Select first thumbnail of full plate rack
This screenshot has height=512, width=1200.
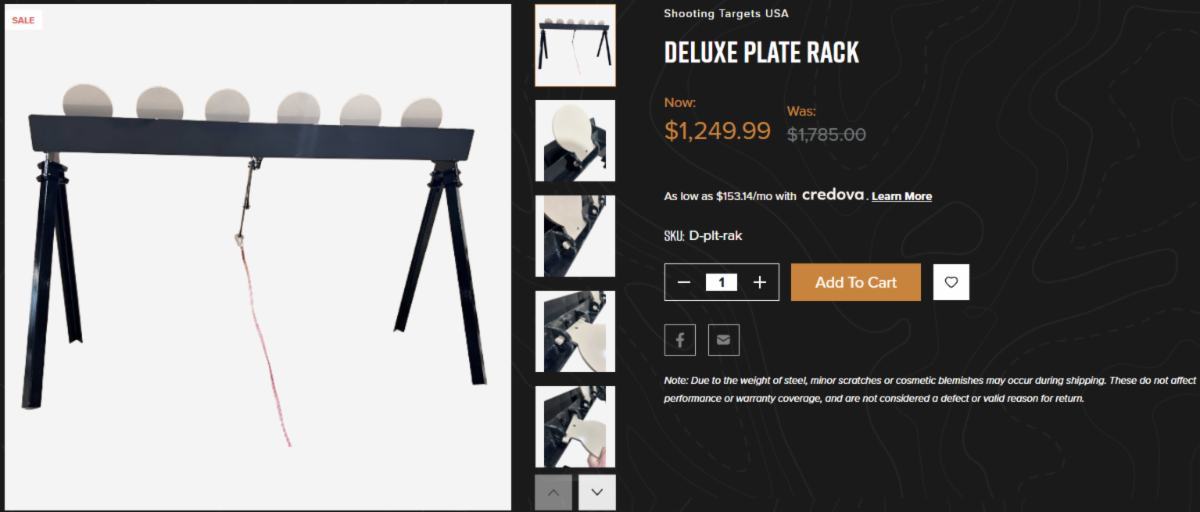coord(576,45)
